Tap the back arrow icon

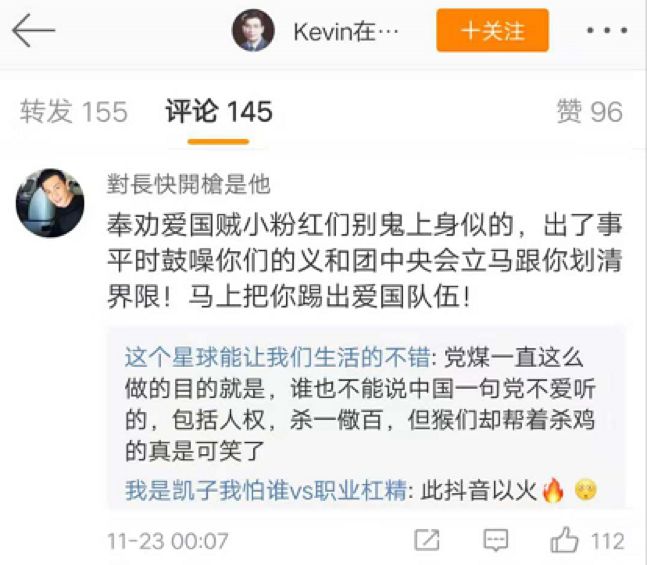coord(33,30)
